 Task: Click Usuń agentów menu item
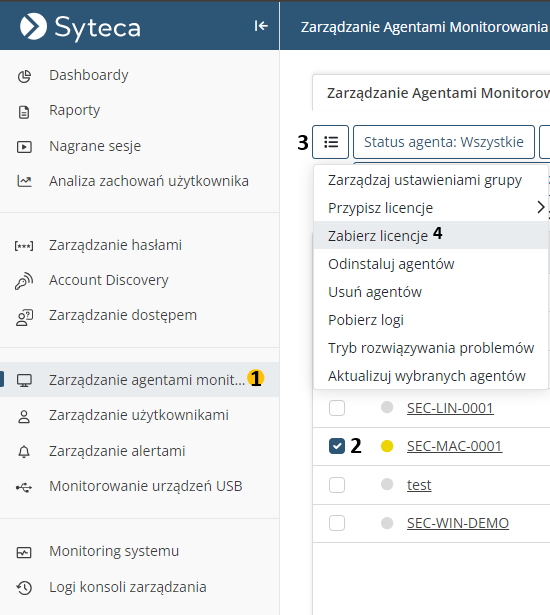(x=431, y=292)
